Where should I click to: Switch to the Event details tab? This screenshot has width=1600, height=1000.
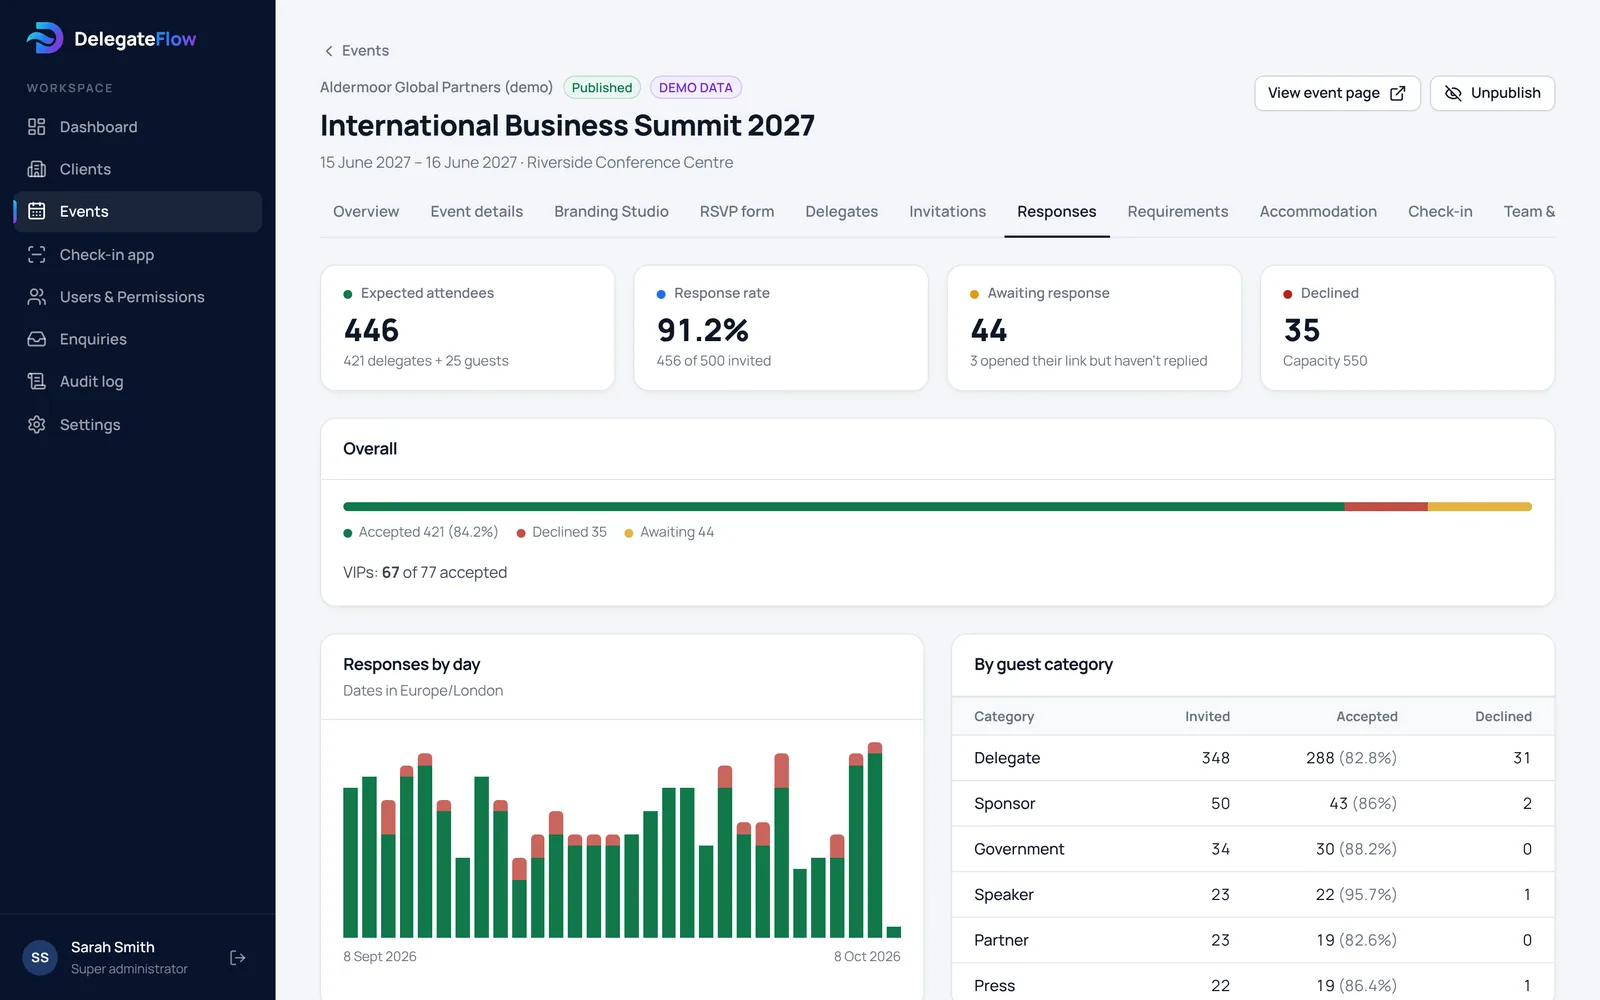(x=477, y=212)
